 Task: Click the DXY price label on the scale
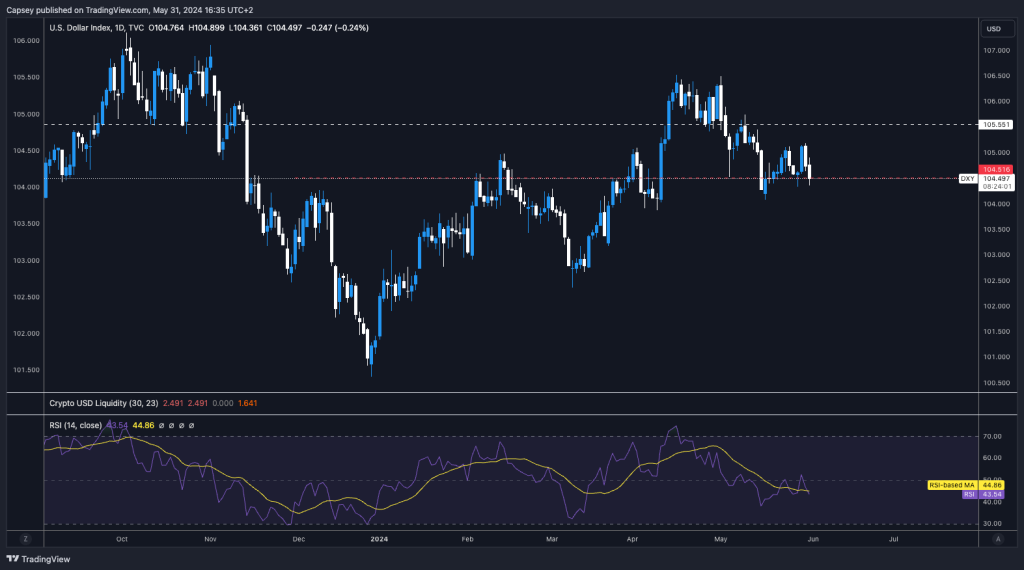(967, 178)
